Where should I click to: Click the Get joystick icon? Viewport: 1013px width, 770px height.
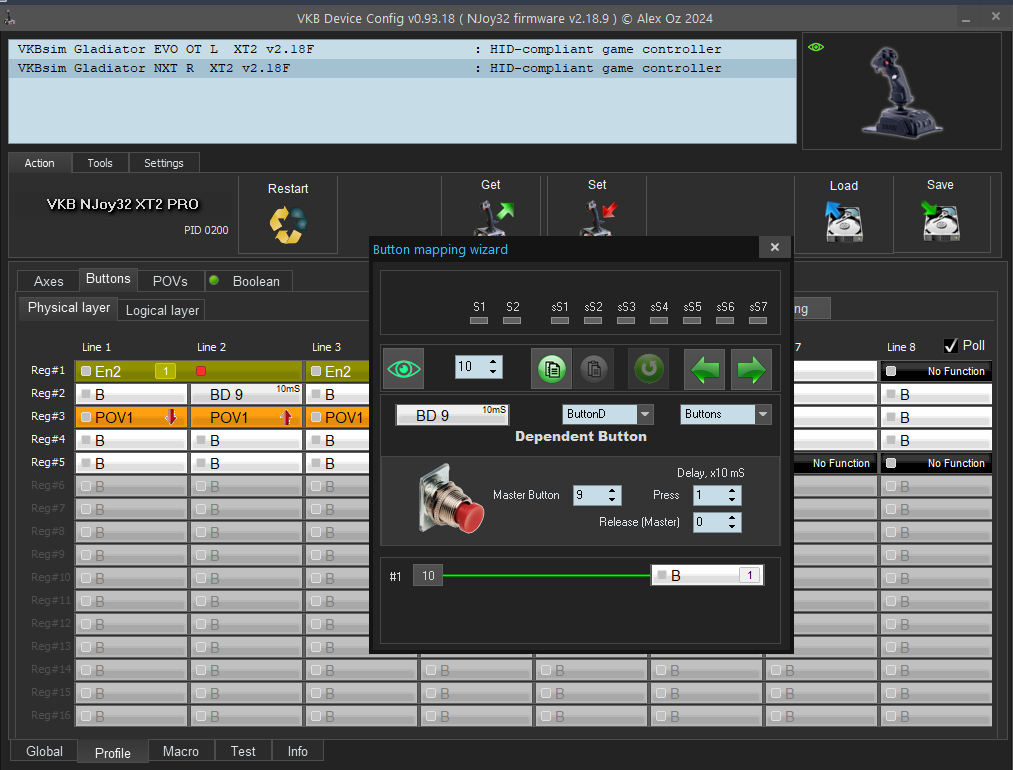[495, 218]
